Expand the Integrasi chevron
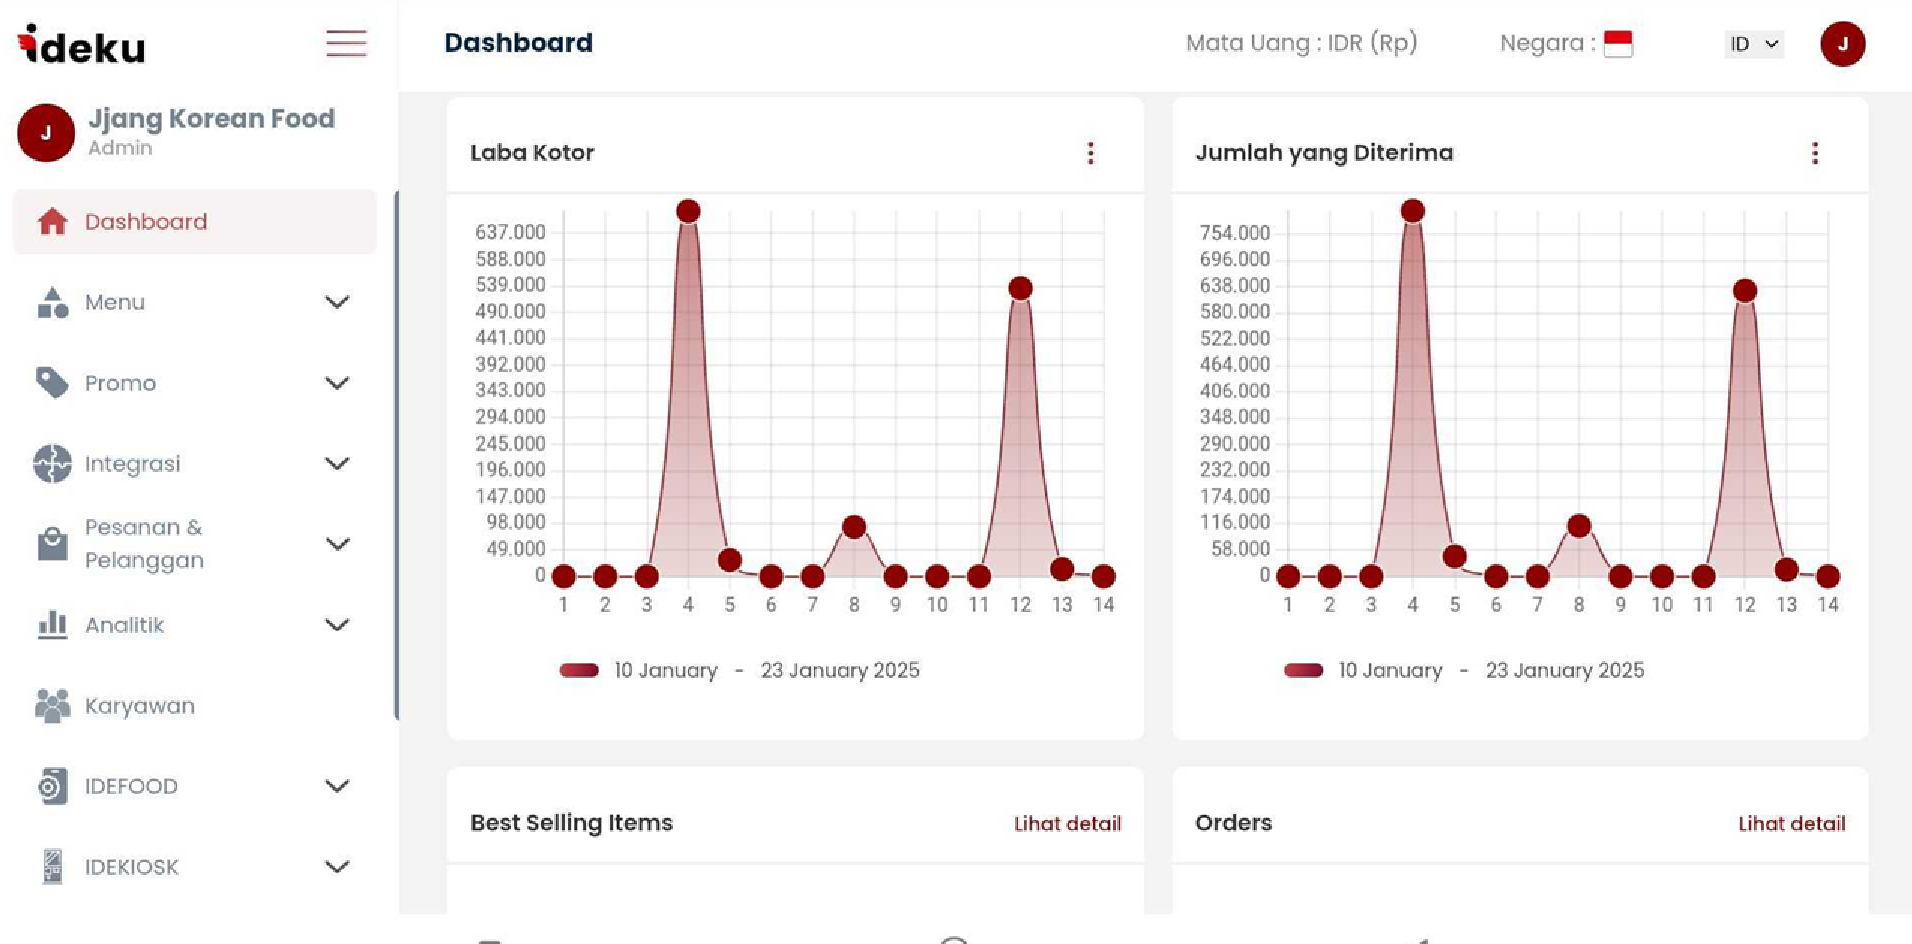Screen dimensions: 1912x944 coord(337,463)
